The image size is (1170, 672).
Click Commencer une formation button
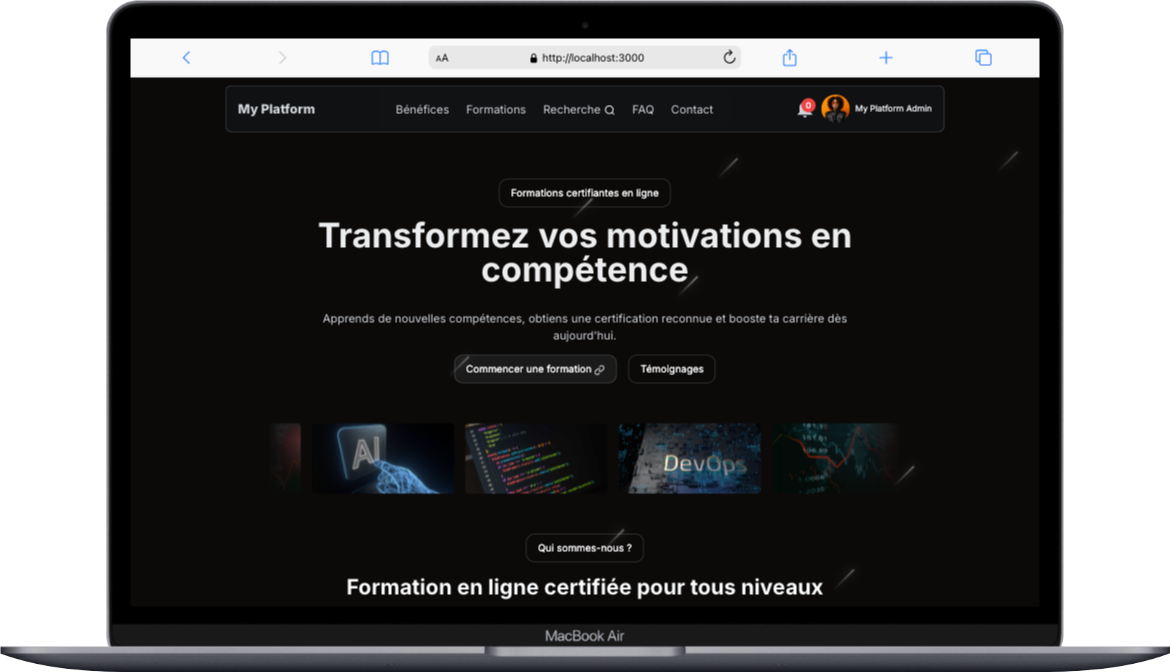coord(535,369)
